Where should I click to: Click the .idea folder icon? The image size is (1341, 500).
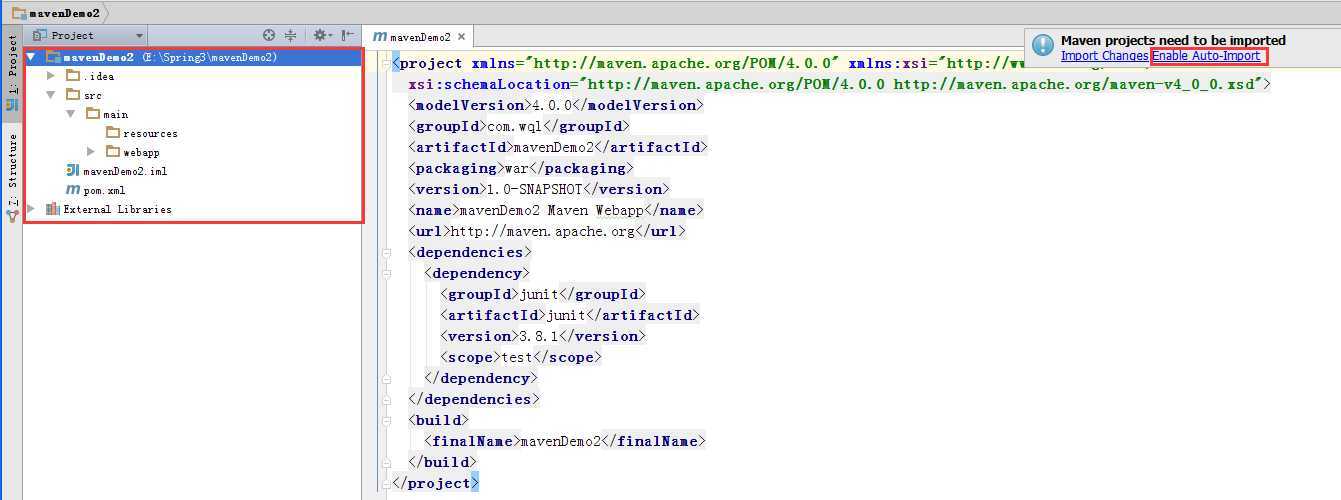(73, 76)
